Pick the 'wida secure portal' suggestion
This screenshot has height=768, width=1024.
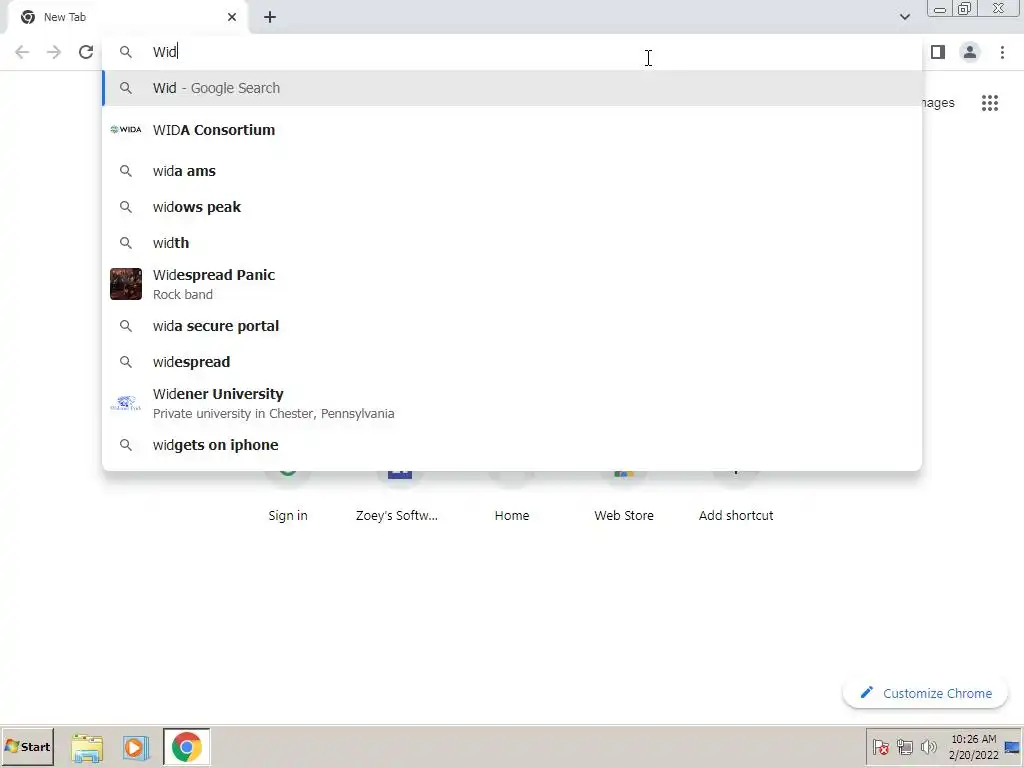(x=512, y=326)
